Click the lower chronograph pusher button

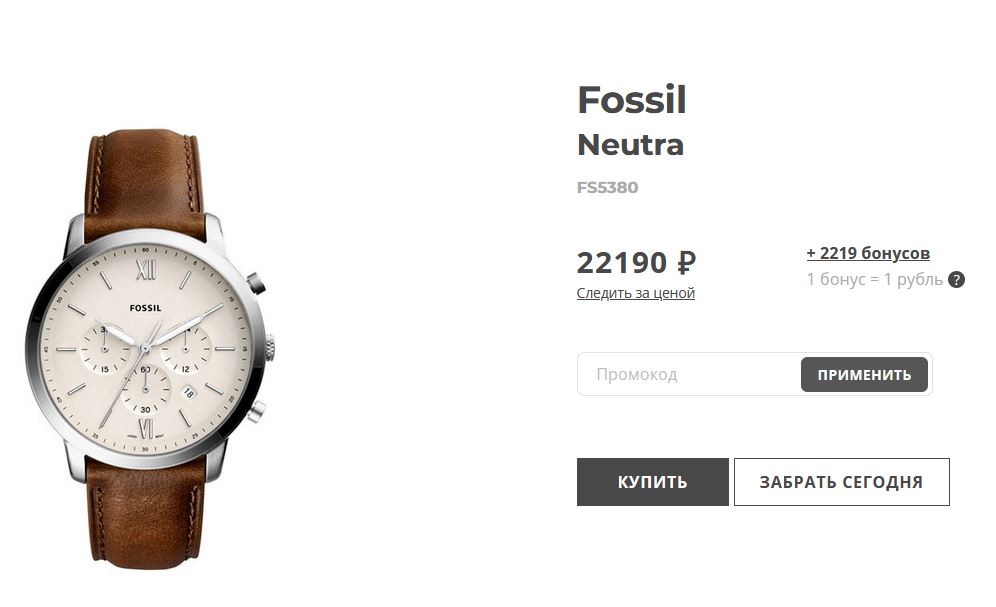pos(256,412)
